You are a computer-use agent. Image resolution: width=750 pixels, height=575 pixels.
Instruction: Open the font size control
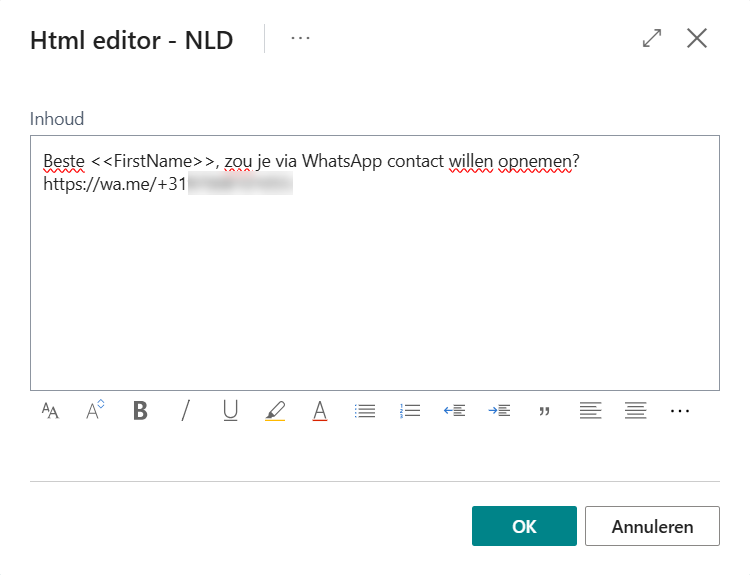tap(95, 411)
